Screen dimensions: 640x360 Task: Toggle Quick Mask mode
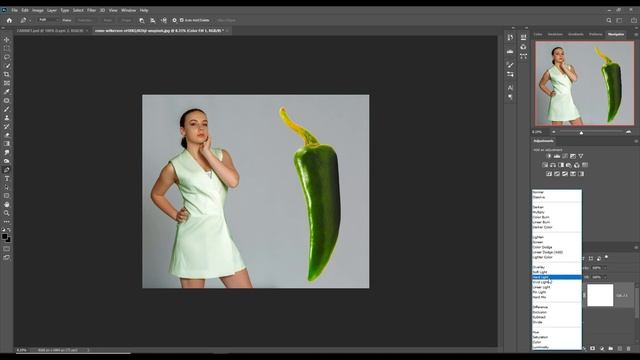7,249
